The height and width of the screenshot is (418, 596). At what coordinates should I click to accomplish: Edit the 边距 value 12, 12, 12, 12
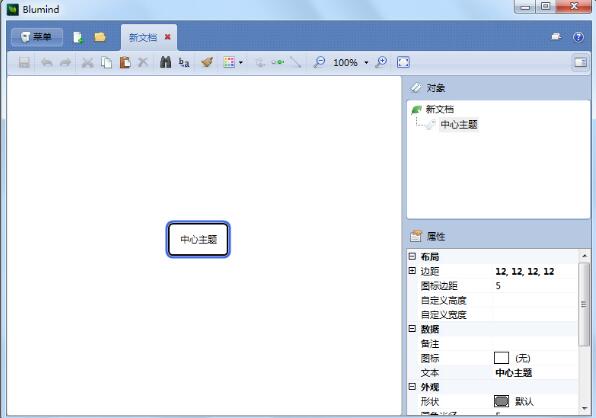[525, 271]
